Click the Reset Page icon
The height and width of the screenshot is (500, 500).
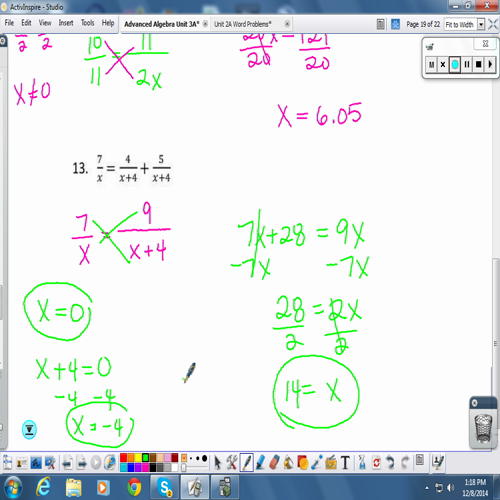click(376, 463)
